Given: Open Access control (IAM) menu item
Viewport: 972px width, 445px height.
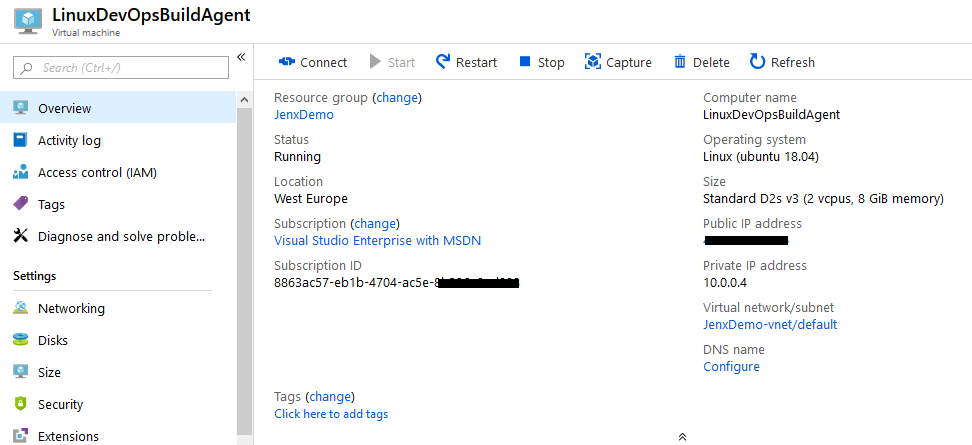Looking at the screenshot, I should click(118, 172).
